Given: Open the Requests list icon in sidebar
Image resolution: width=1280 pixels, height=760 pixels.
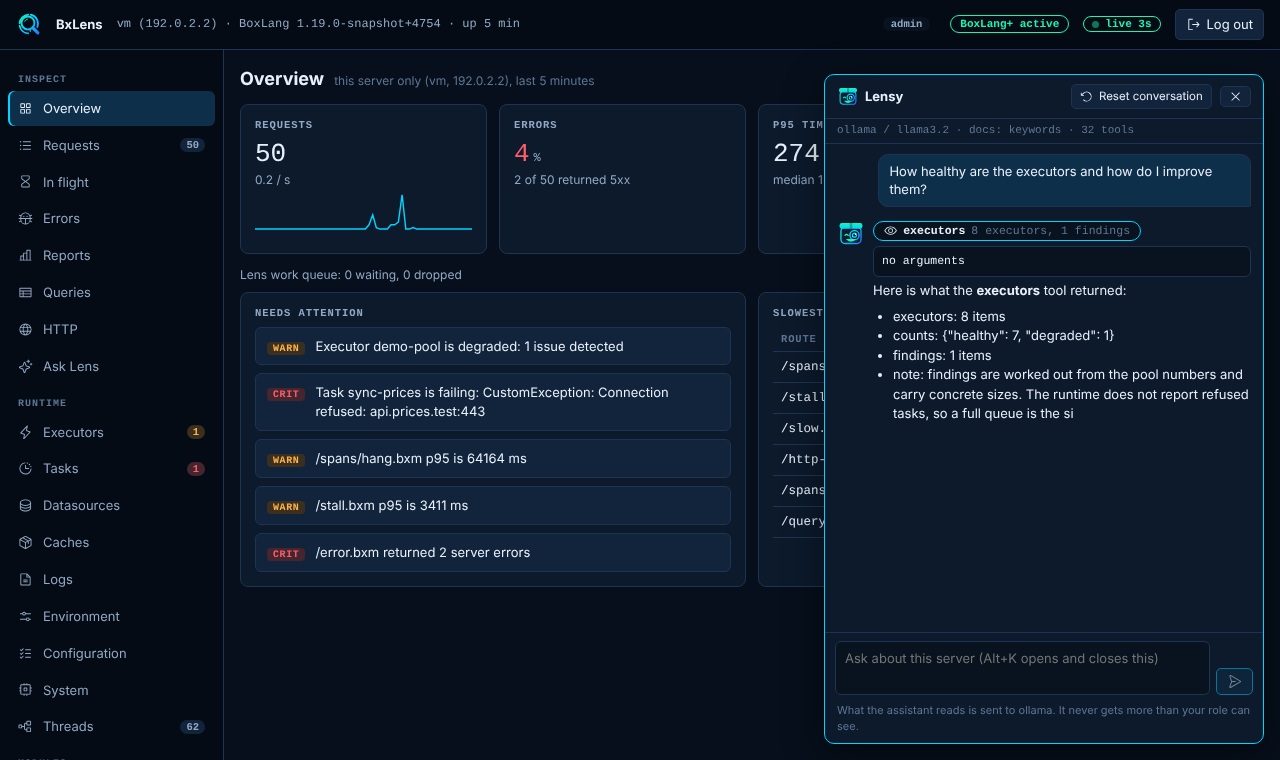Looking at the screenshot, I should click(26, 145).
